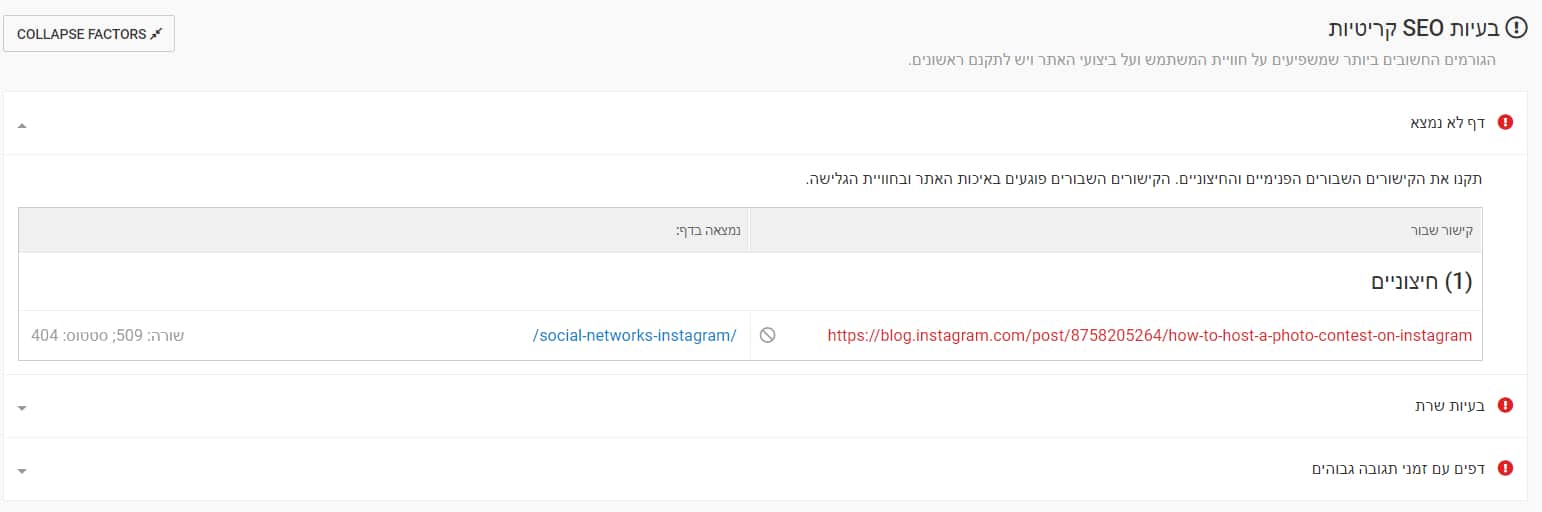Click the (1) חיצוניים group heading

(x=1422, y=282)
